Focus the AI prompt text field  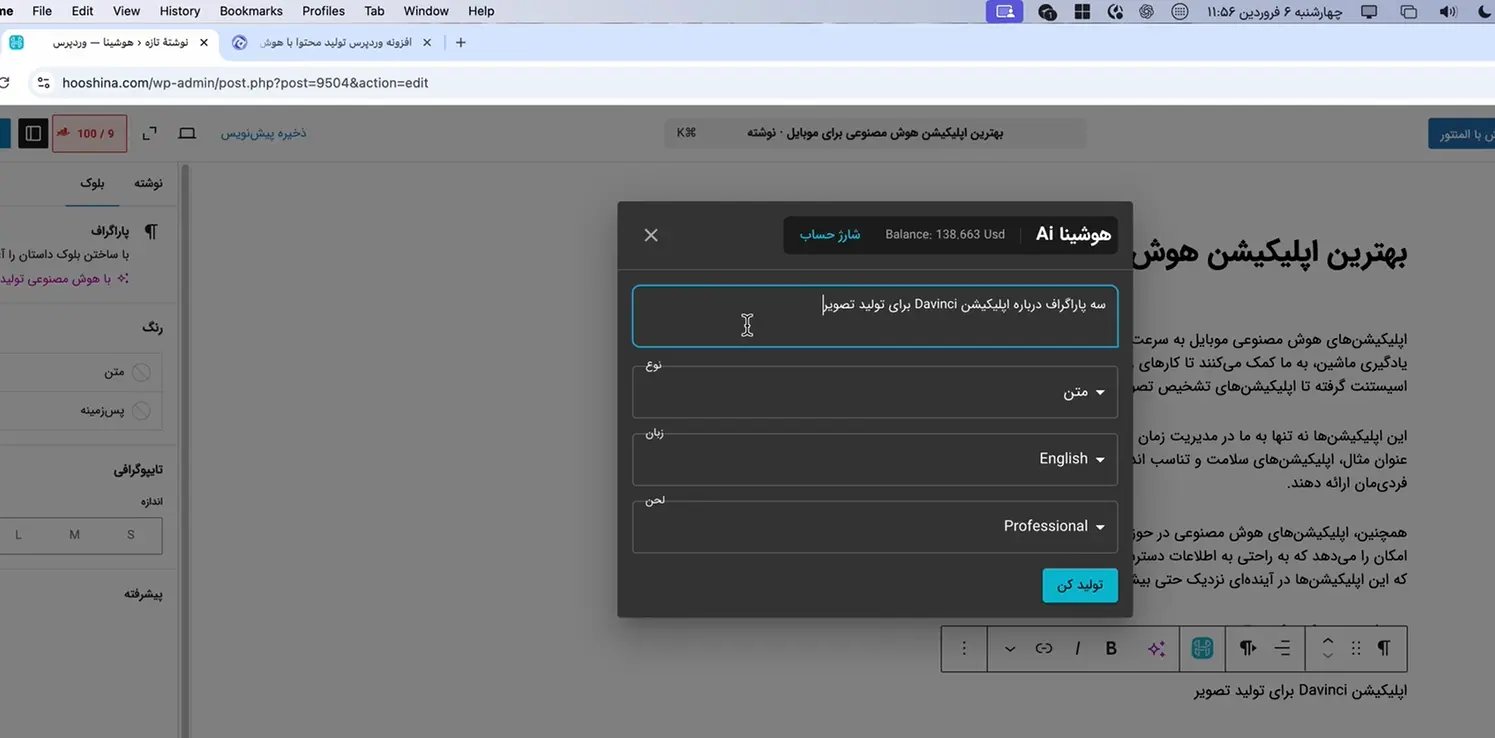(875, 316)
